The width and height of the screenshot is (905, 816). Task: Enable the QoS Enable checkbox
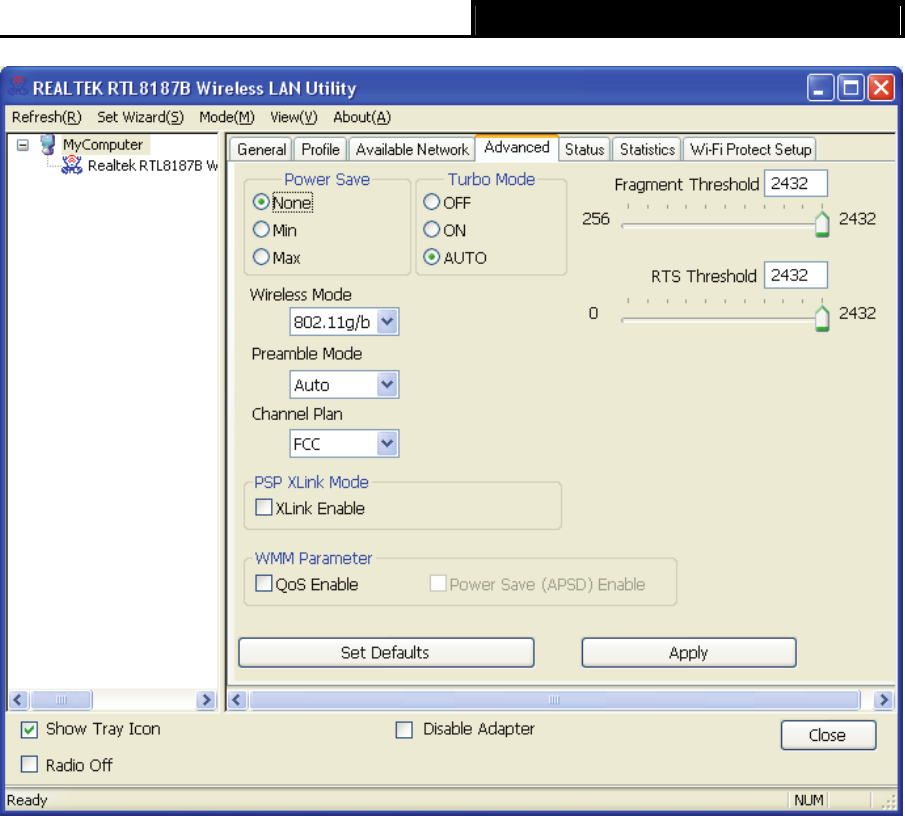264,583
